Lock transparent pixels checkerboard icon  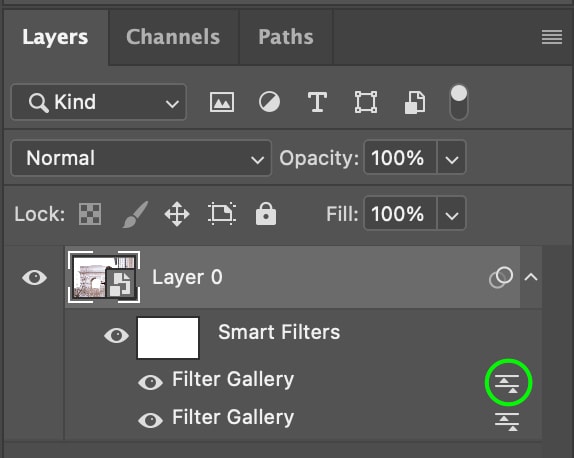point(90,214)
